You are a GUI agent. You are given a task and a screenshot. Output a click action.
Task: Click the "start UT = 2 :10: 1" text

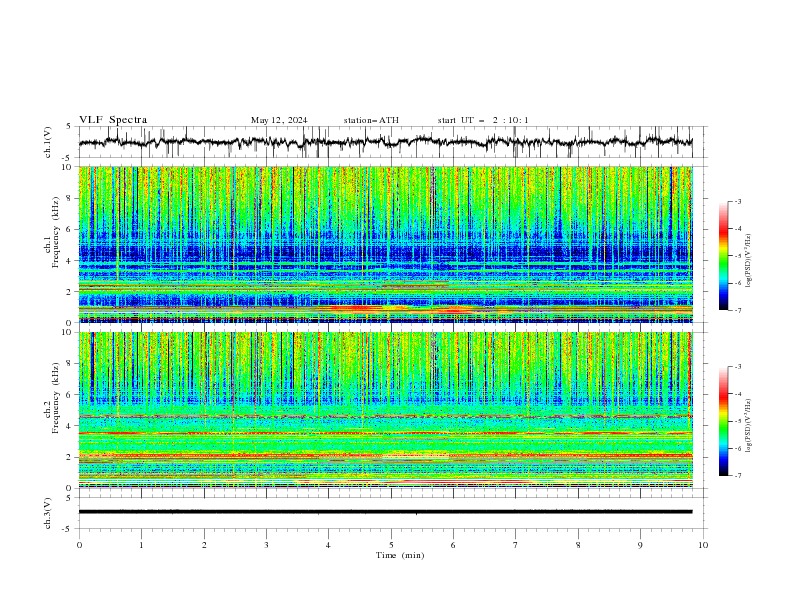click(x=483, y=120)
